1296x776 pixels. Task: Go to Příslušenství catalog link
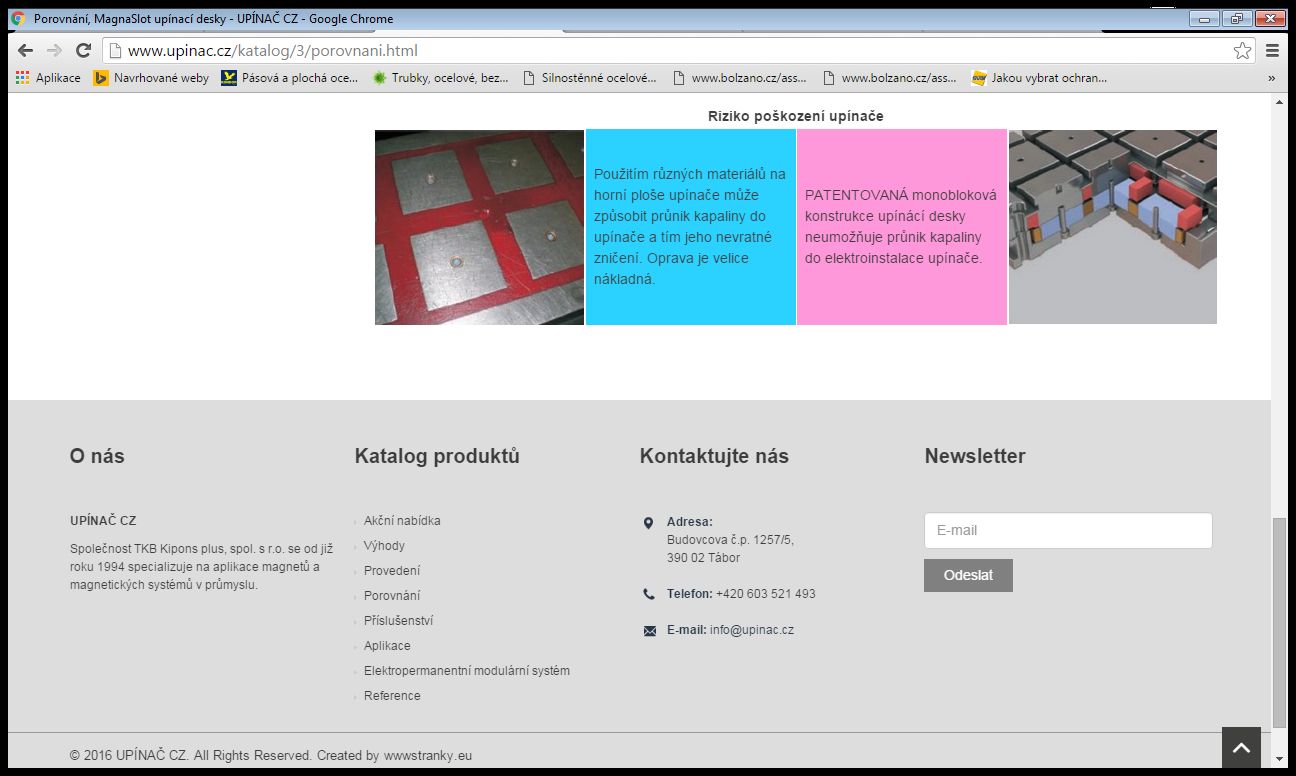pos(398,621)
